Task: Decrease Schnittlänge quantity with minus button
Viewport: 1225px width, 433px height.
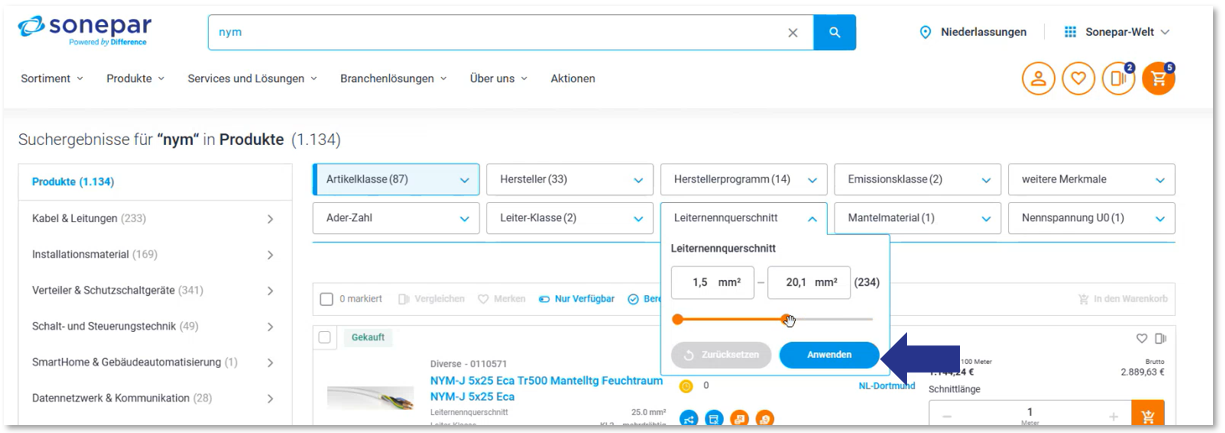Action: coord(947,416)
